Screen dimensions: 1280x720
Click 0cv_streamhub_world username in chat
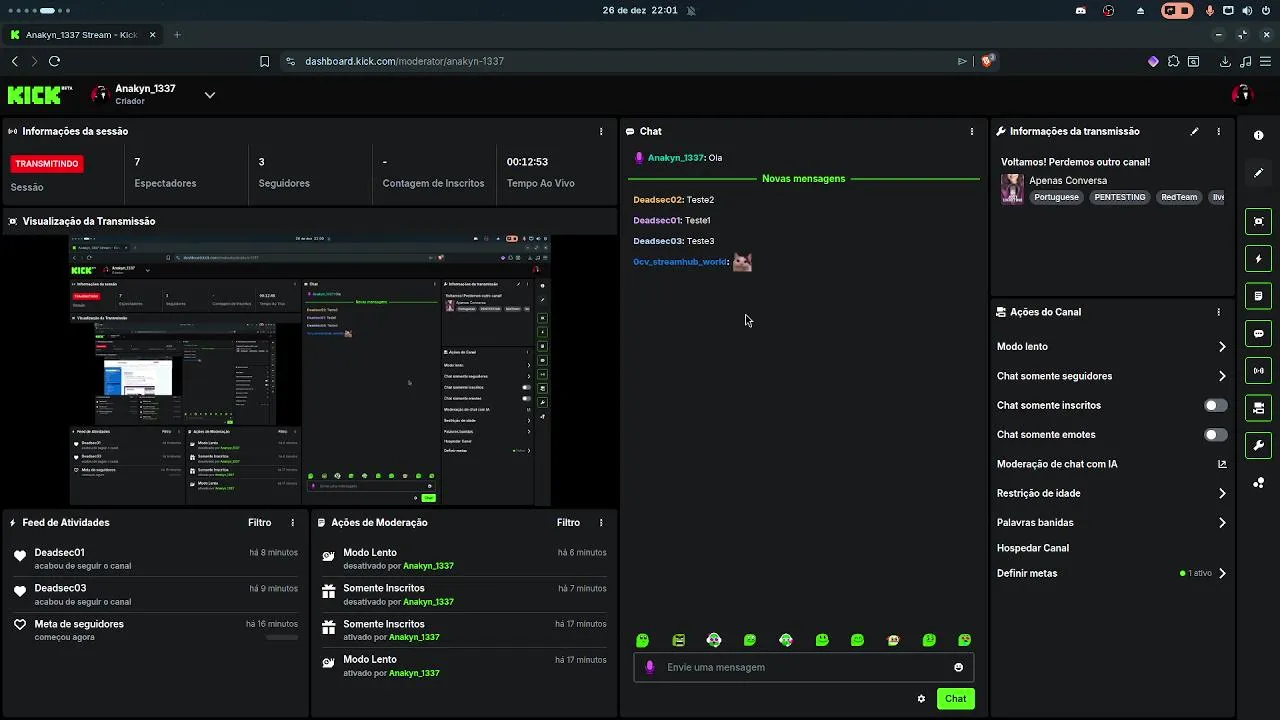680,262
